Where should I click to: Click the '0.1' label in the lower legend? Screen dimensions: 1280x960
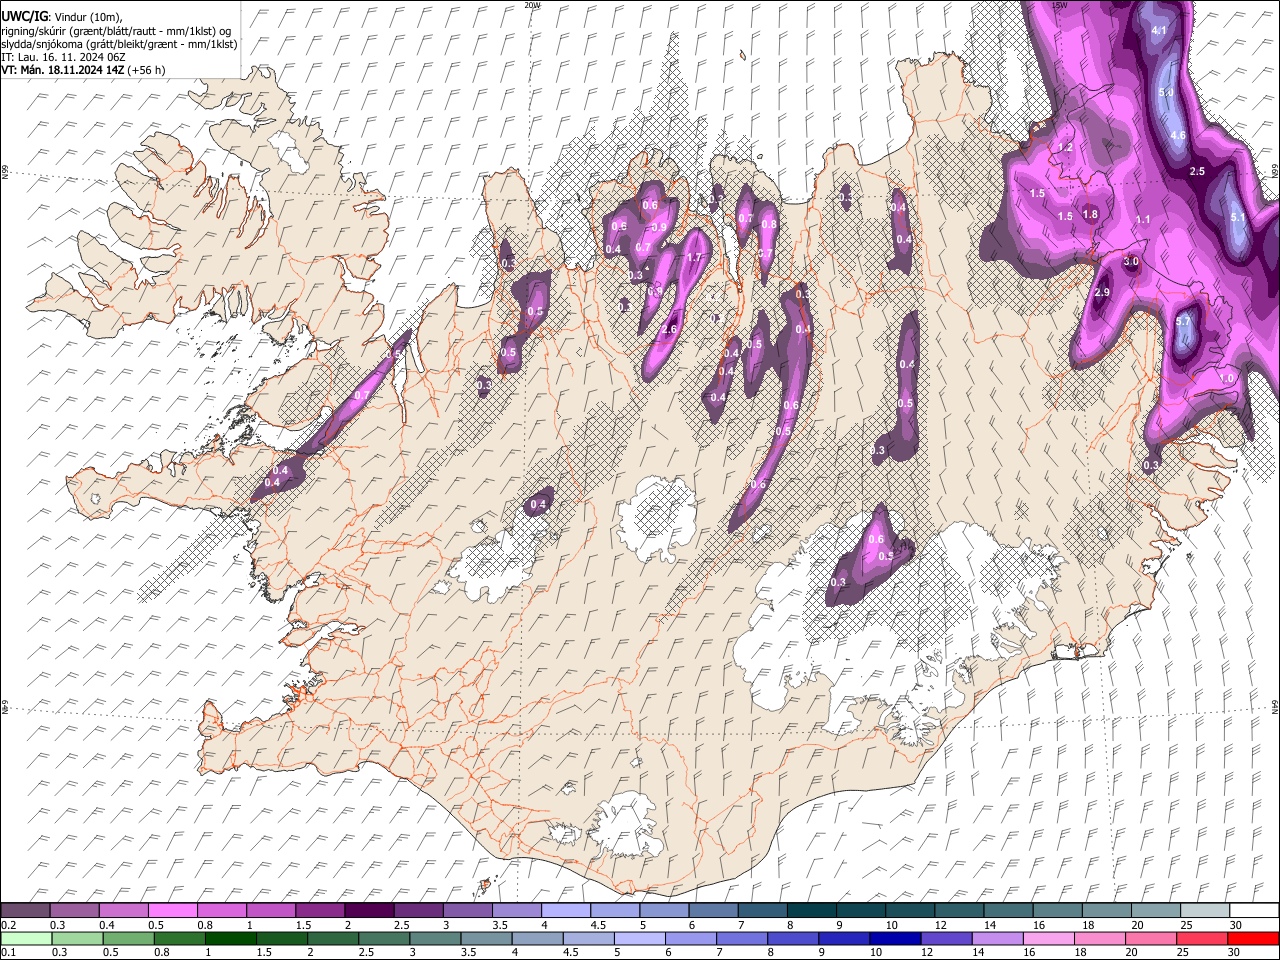(9, 952)
